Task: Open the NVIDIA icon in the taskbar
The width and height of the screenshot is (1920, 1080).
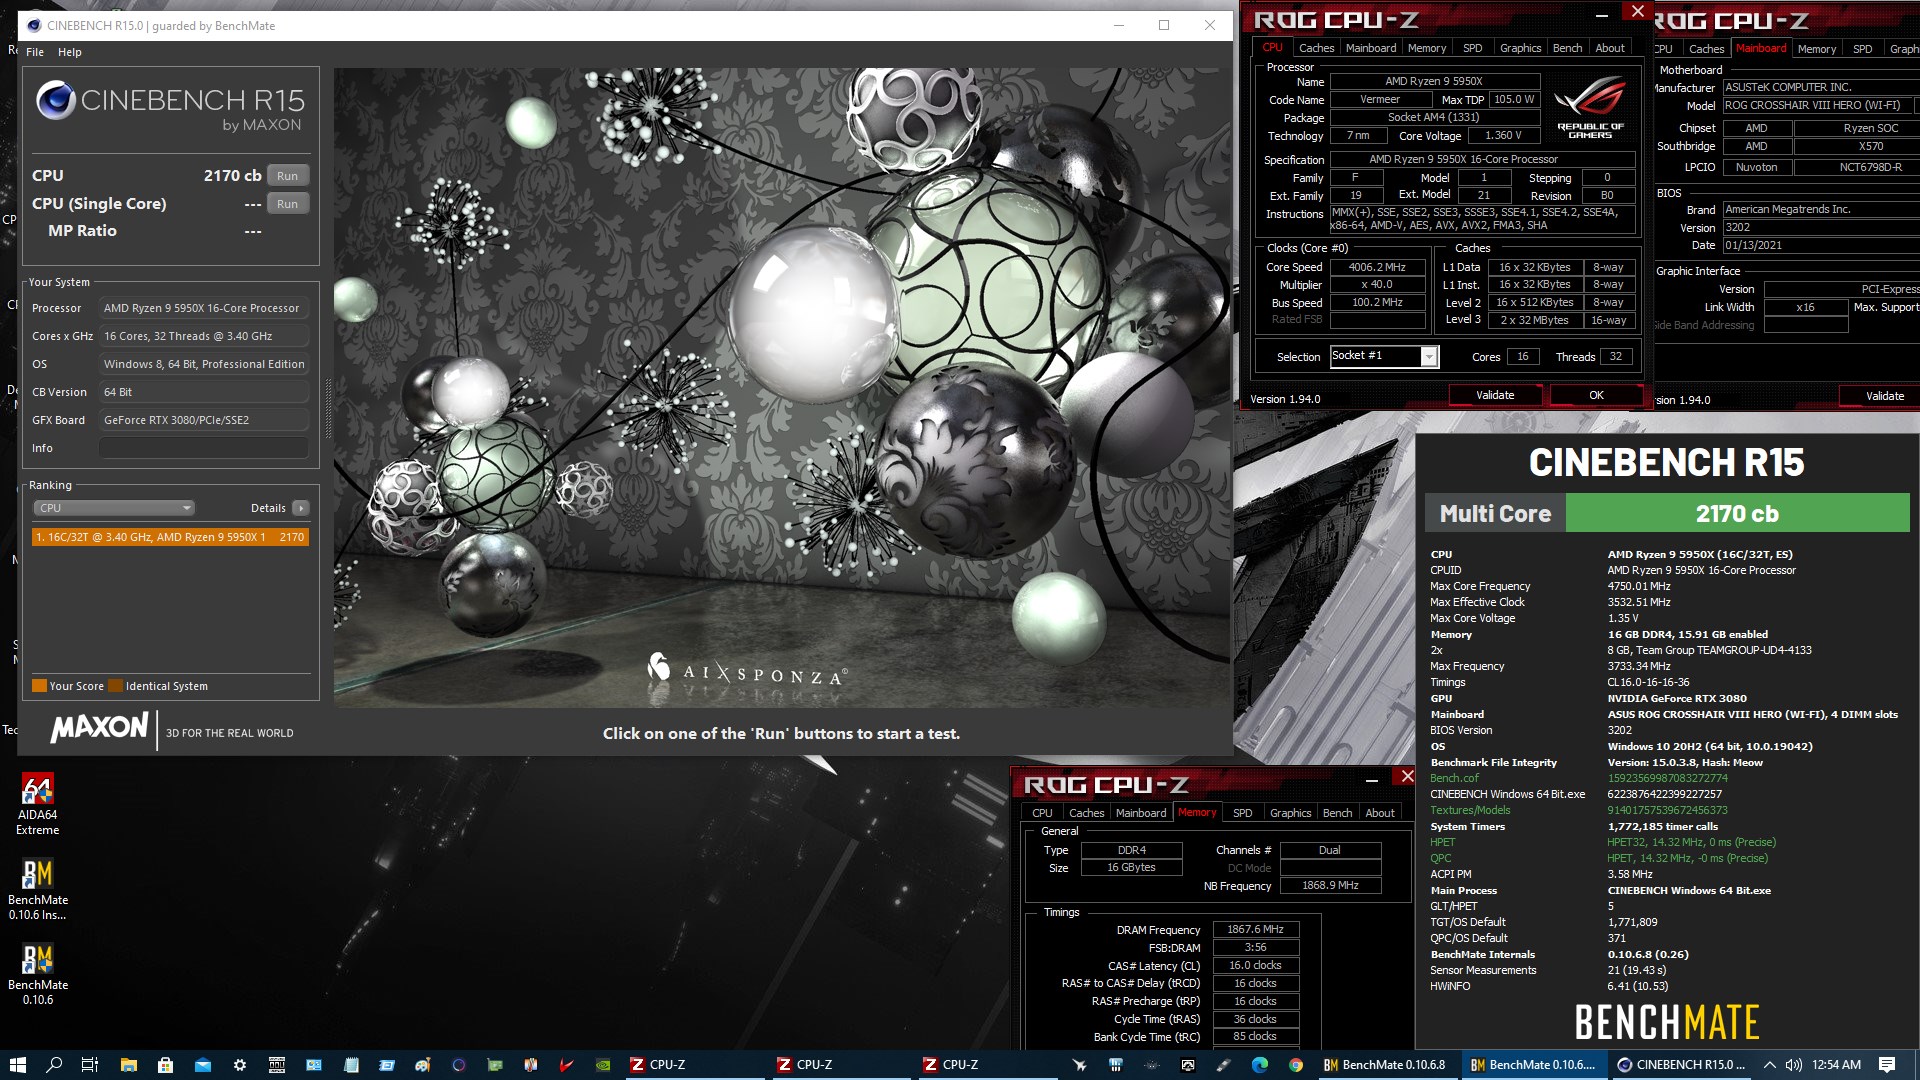Action: pos(602,1065)
